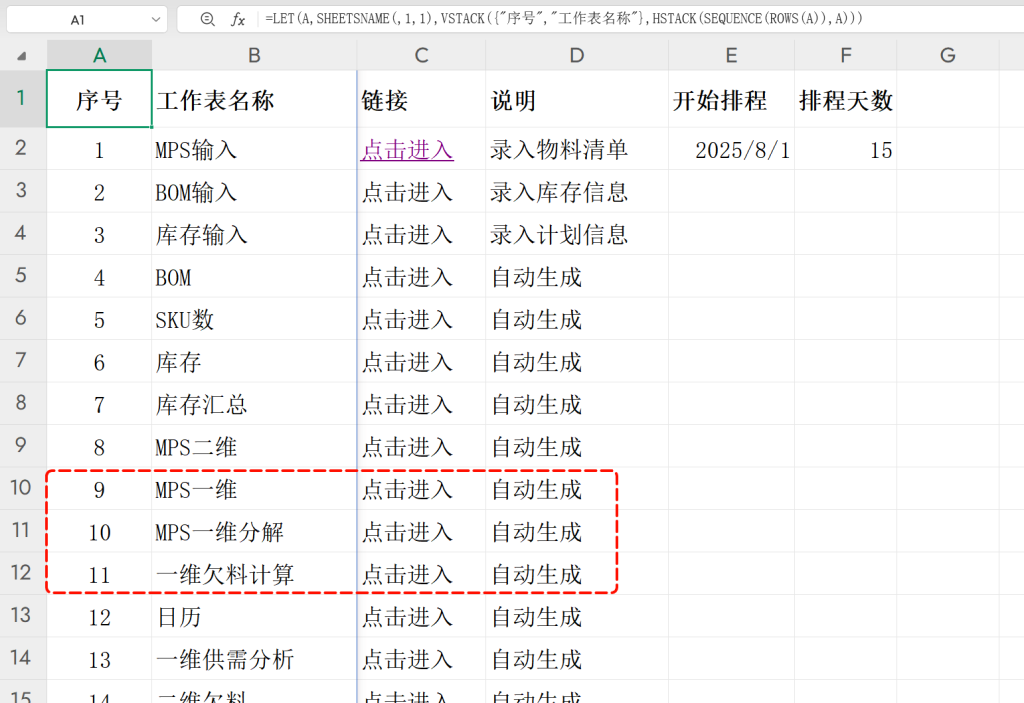Open the 点击进入 link for 库存输入
Screen dimensions: 1024x703
coord(407,235)
